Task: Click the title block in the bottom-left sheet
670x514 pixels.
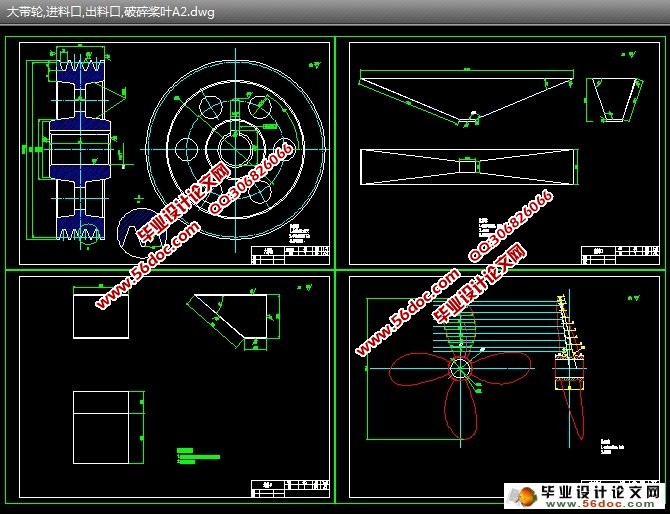Action: click(288, 488)
